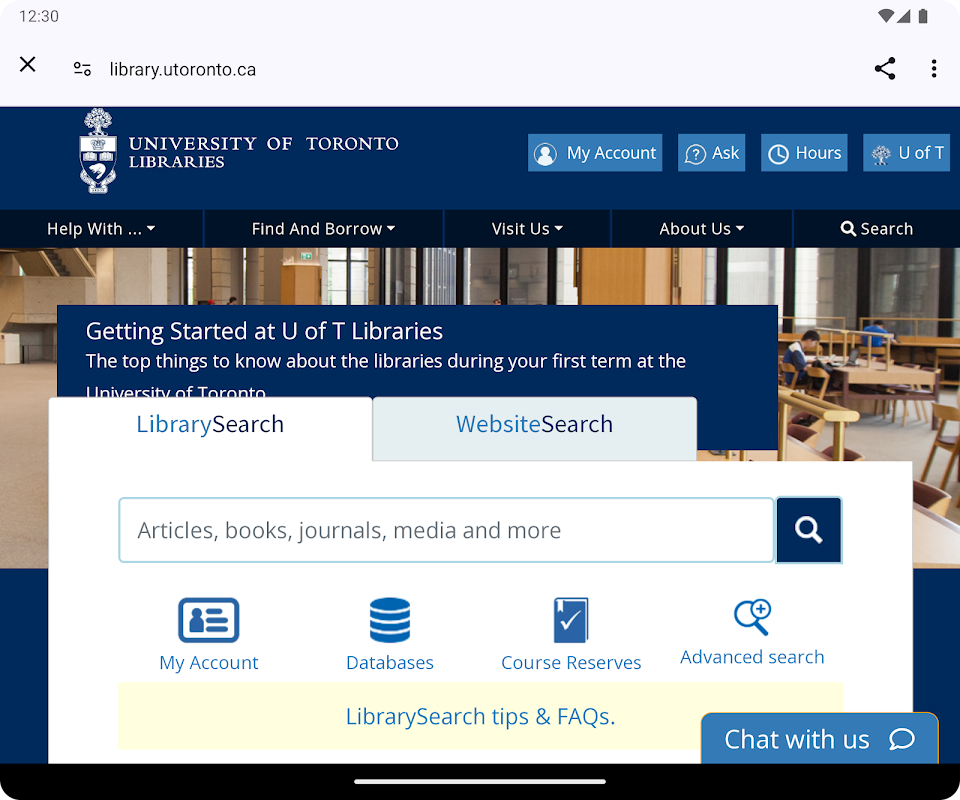Viewport: 960px width, 800px height.
Task: Focus the articles, books, journals search field
Action: 446,530
